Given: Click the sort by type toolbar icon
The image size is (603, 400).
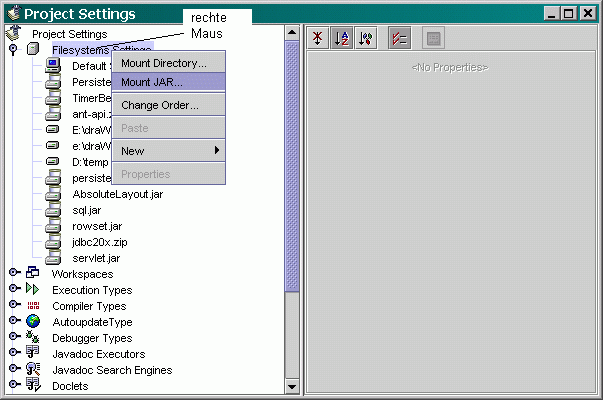Looking at the screenshot, I should 364,38.
